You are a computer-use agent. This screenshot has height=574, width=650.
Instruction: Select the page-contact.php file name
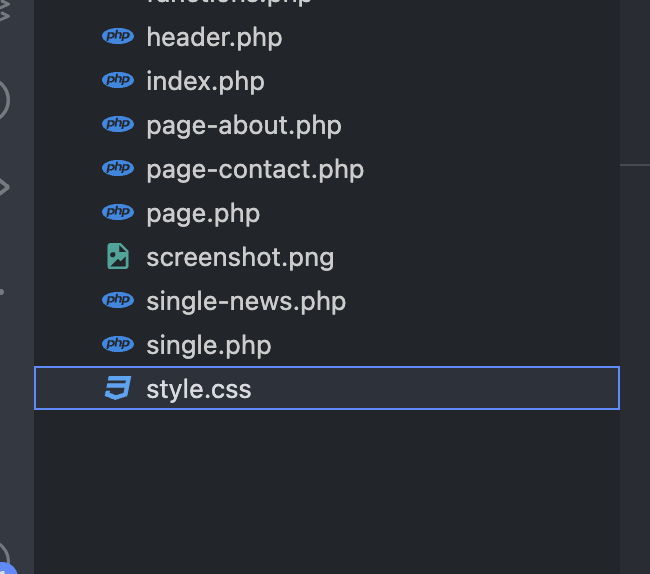[255, 169]
